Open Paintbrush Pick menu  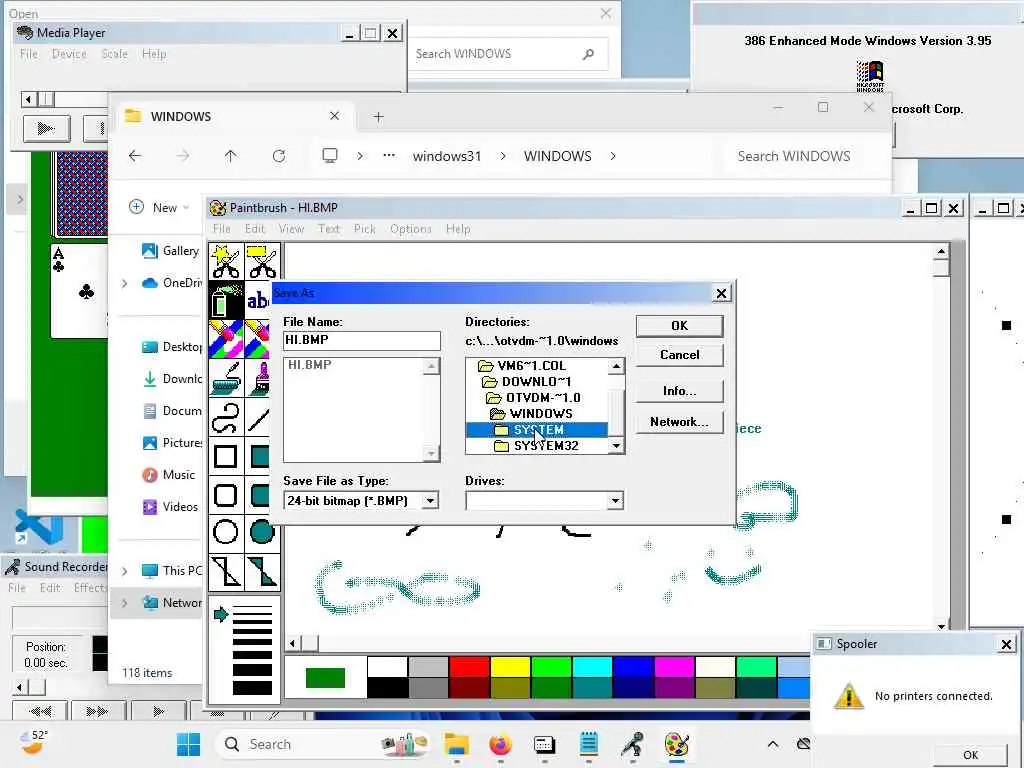tap(364, 229)
